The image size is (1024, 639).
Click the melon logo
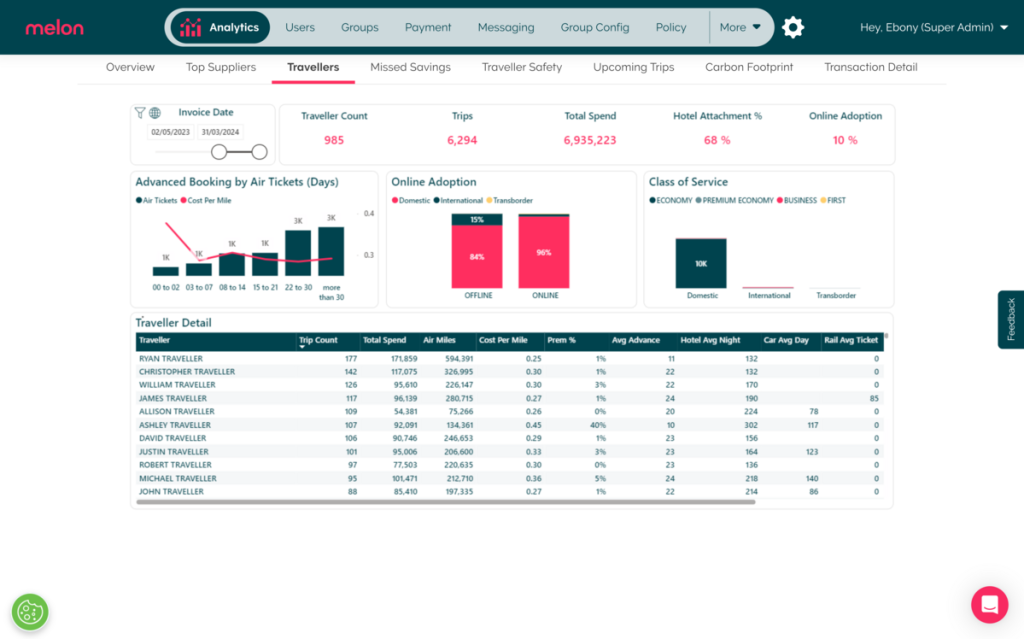54,28
